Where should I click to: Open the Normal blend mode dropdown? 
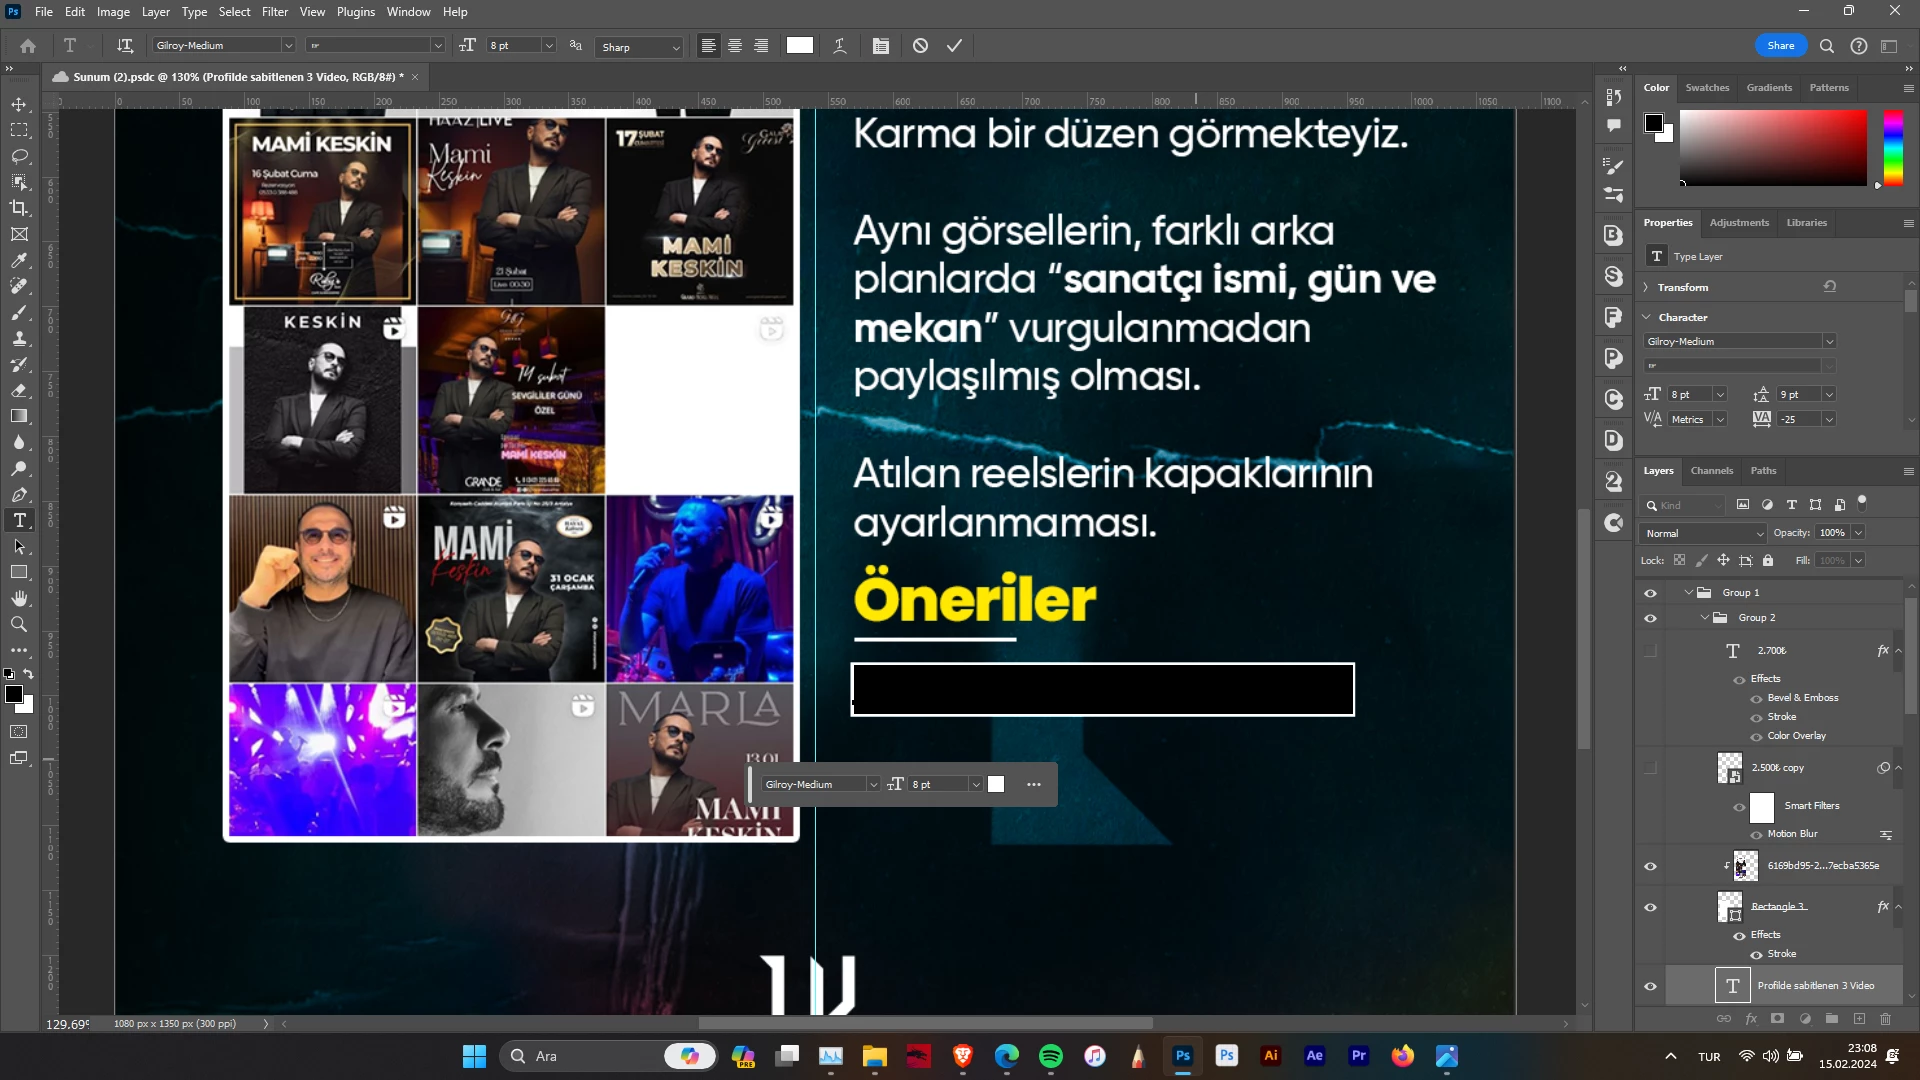point(1704,534)
